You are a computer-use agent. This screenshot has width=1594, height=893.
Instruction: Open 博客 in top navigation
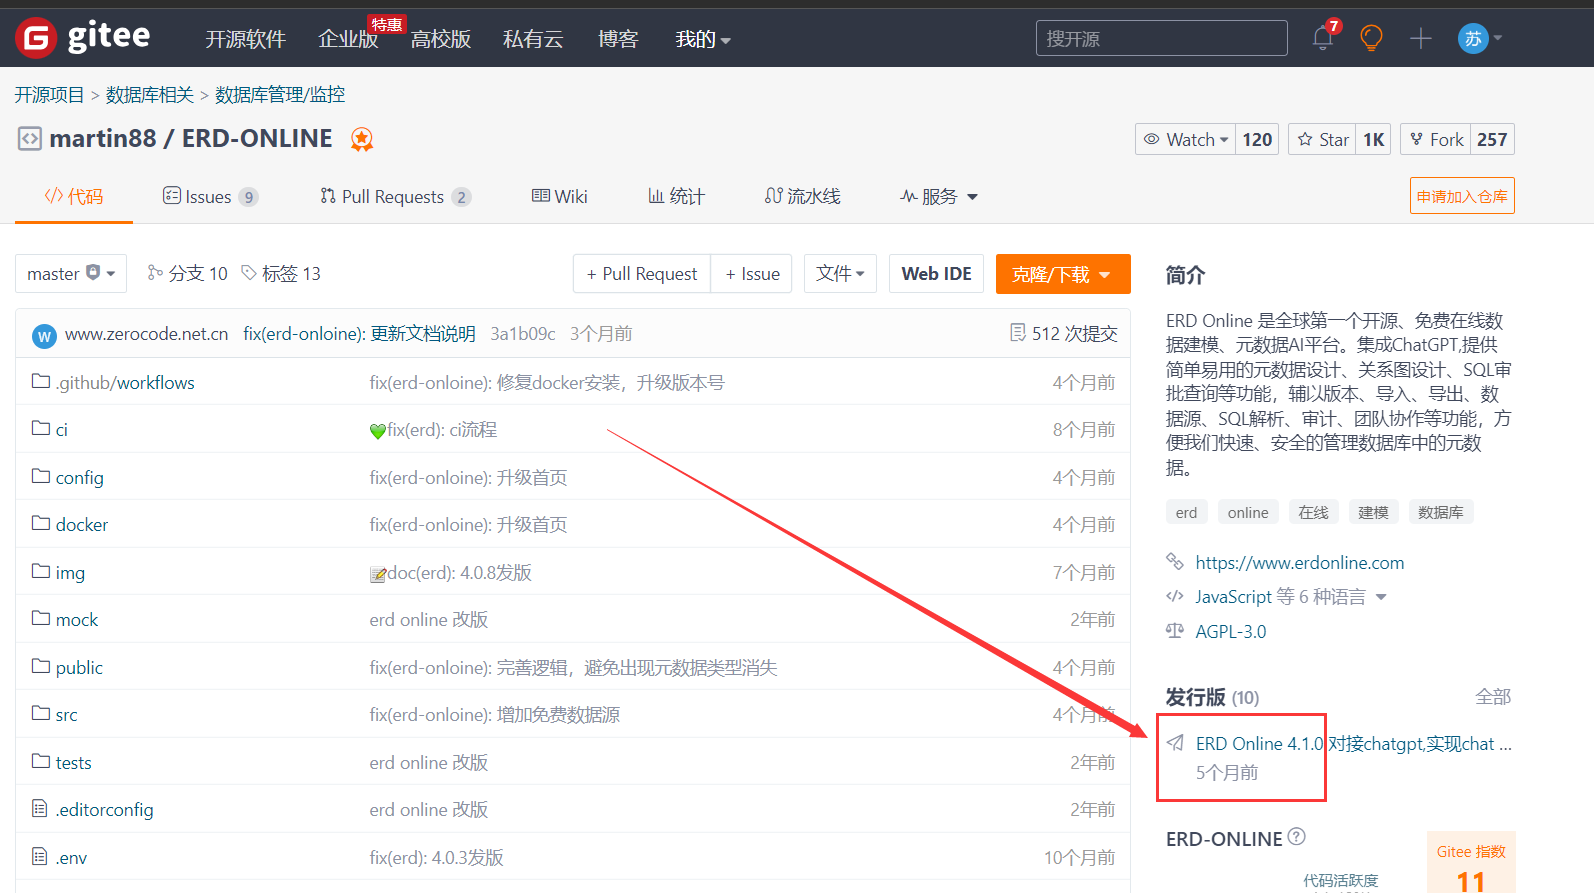618,39
